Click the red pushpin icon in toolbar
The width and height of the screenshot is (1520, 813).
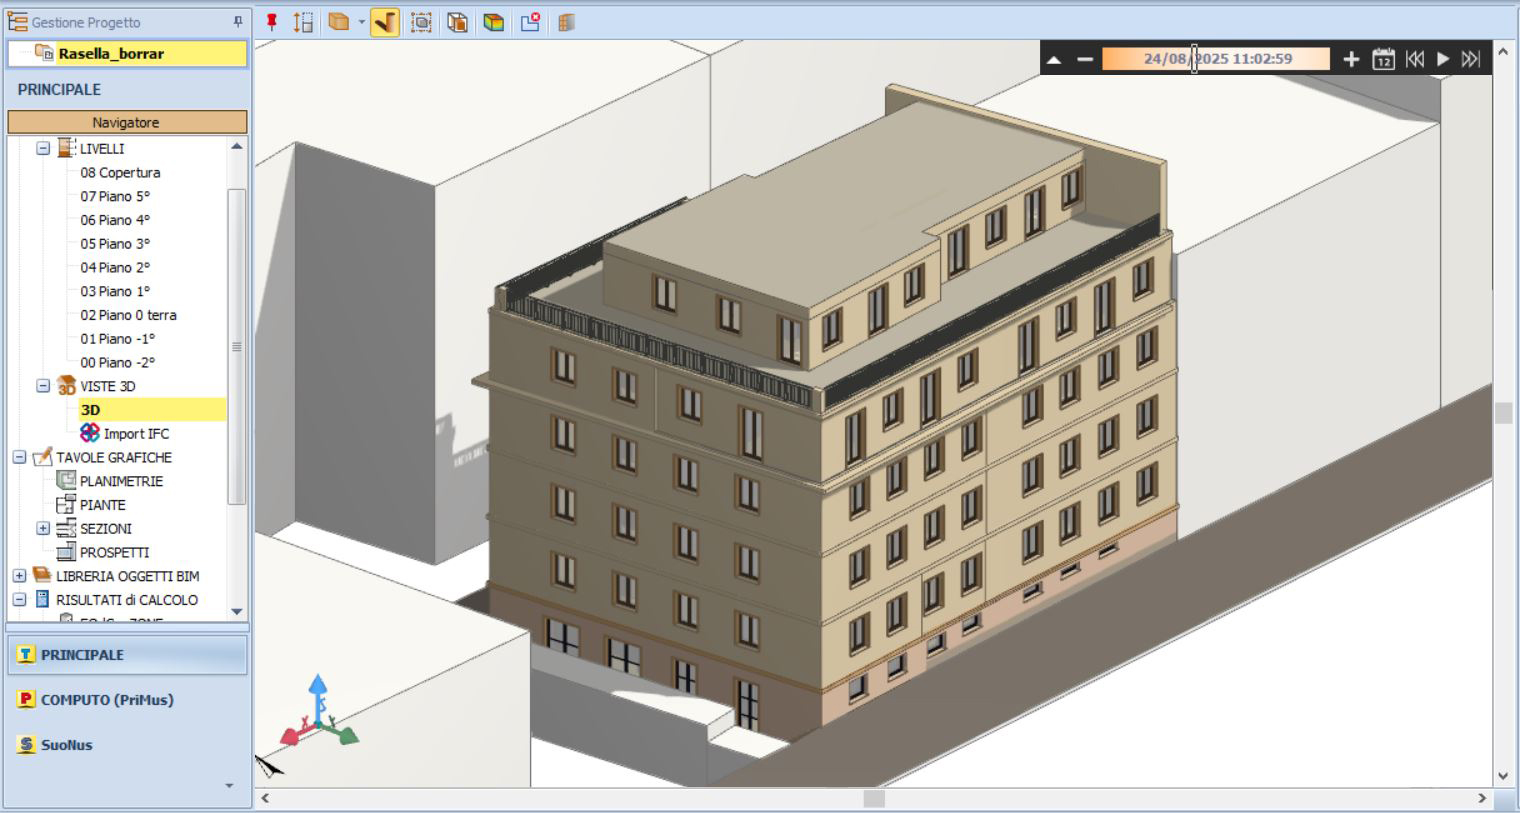tap(271, 22)
